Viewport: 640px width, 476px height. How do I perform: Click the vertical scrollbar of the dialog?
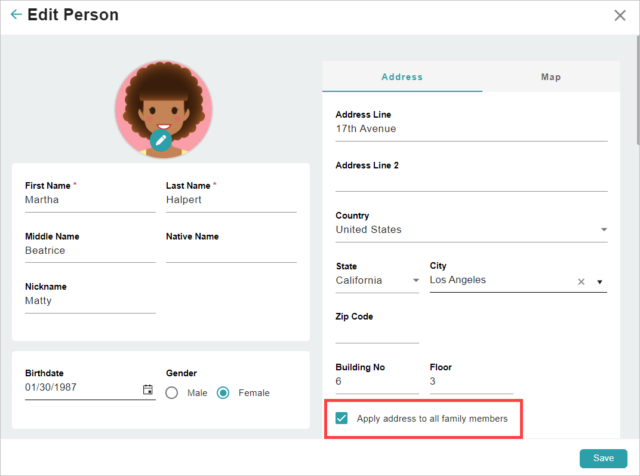coord(638,90)
